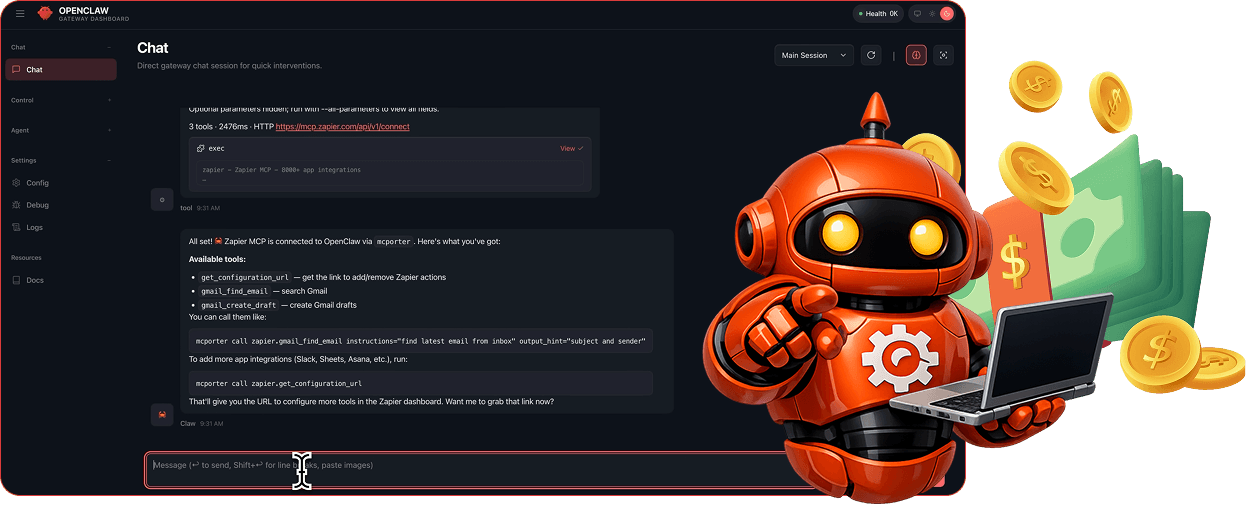The image size is (1258, 518).
Task: Click View on the exec card
Action: tap(570, 148)
